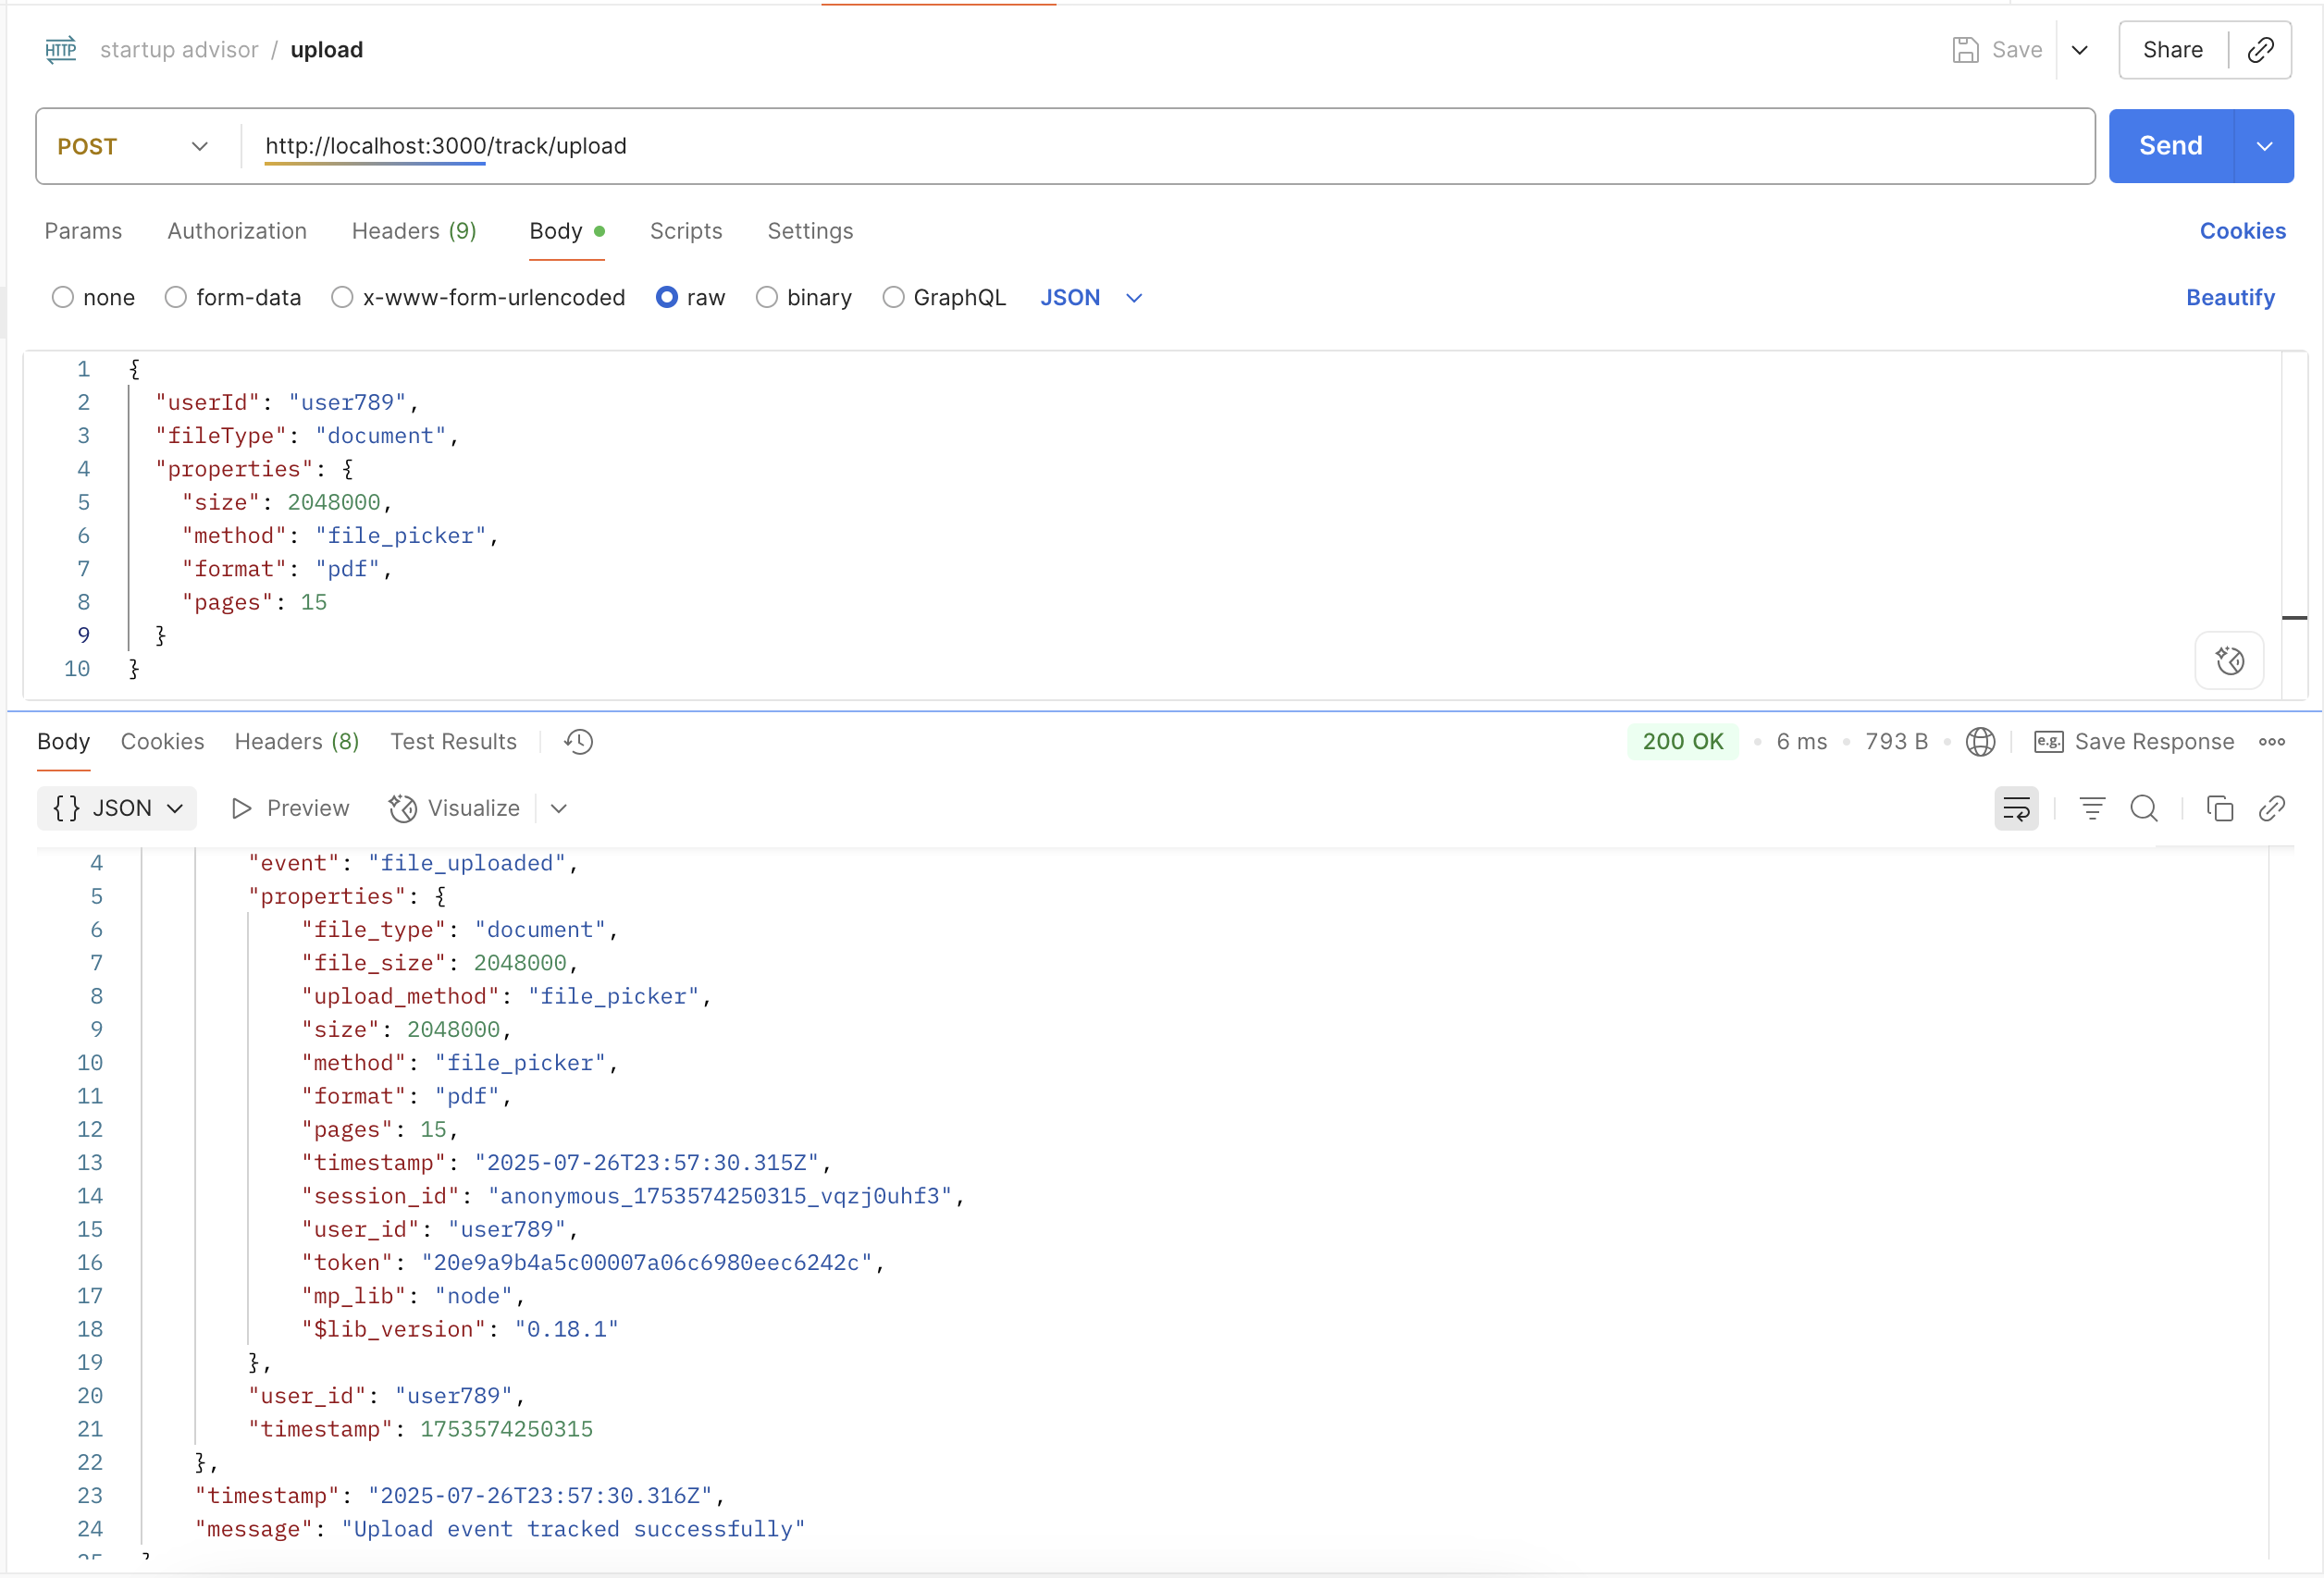Click the filter response icon
The image size is (2324, 1578).
[2092, 808]
